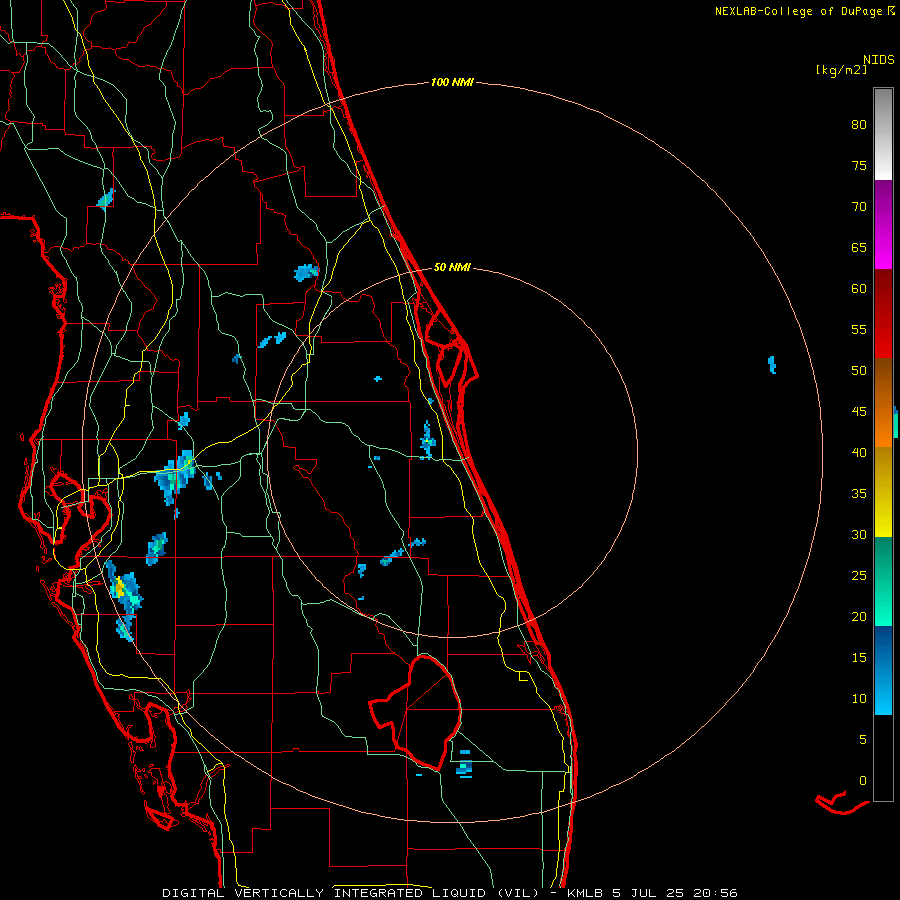Click the [kg/m2] units label
Viewport: 900px width, 900px height.
pos(841,70)
